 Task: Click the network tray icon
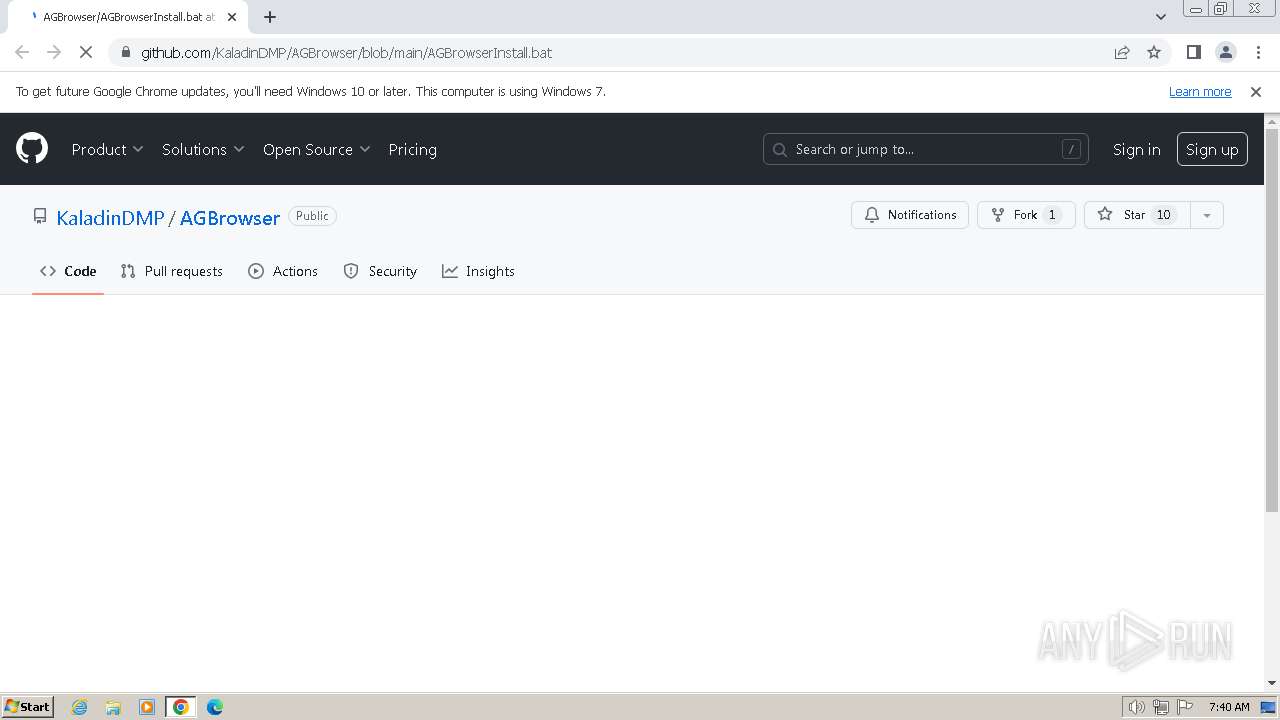click(1161, 706)
